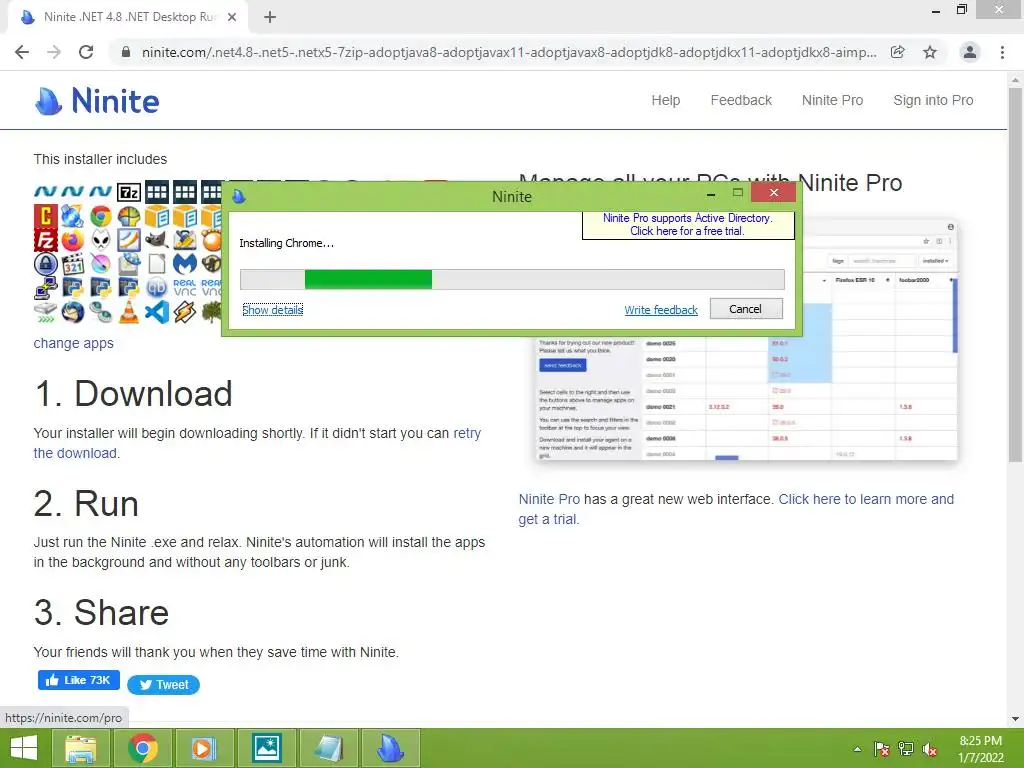Click Write feedback in the installer
The image size is (1024, 768).
point(661,310)
